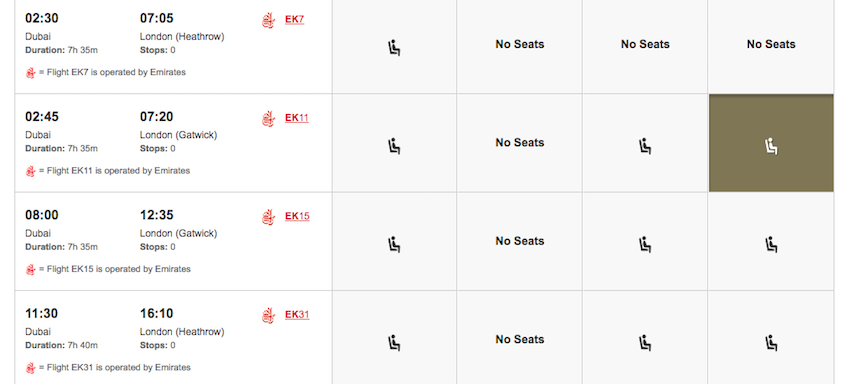View details for flight EK15 link
The width and height of the screenshot is (845, 384).
pyautogui.click(x=297, y=216)
